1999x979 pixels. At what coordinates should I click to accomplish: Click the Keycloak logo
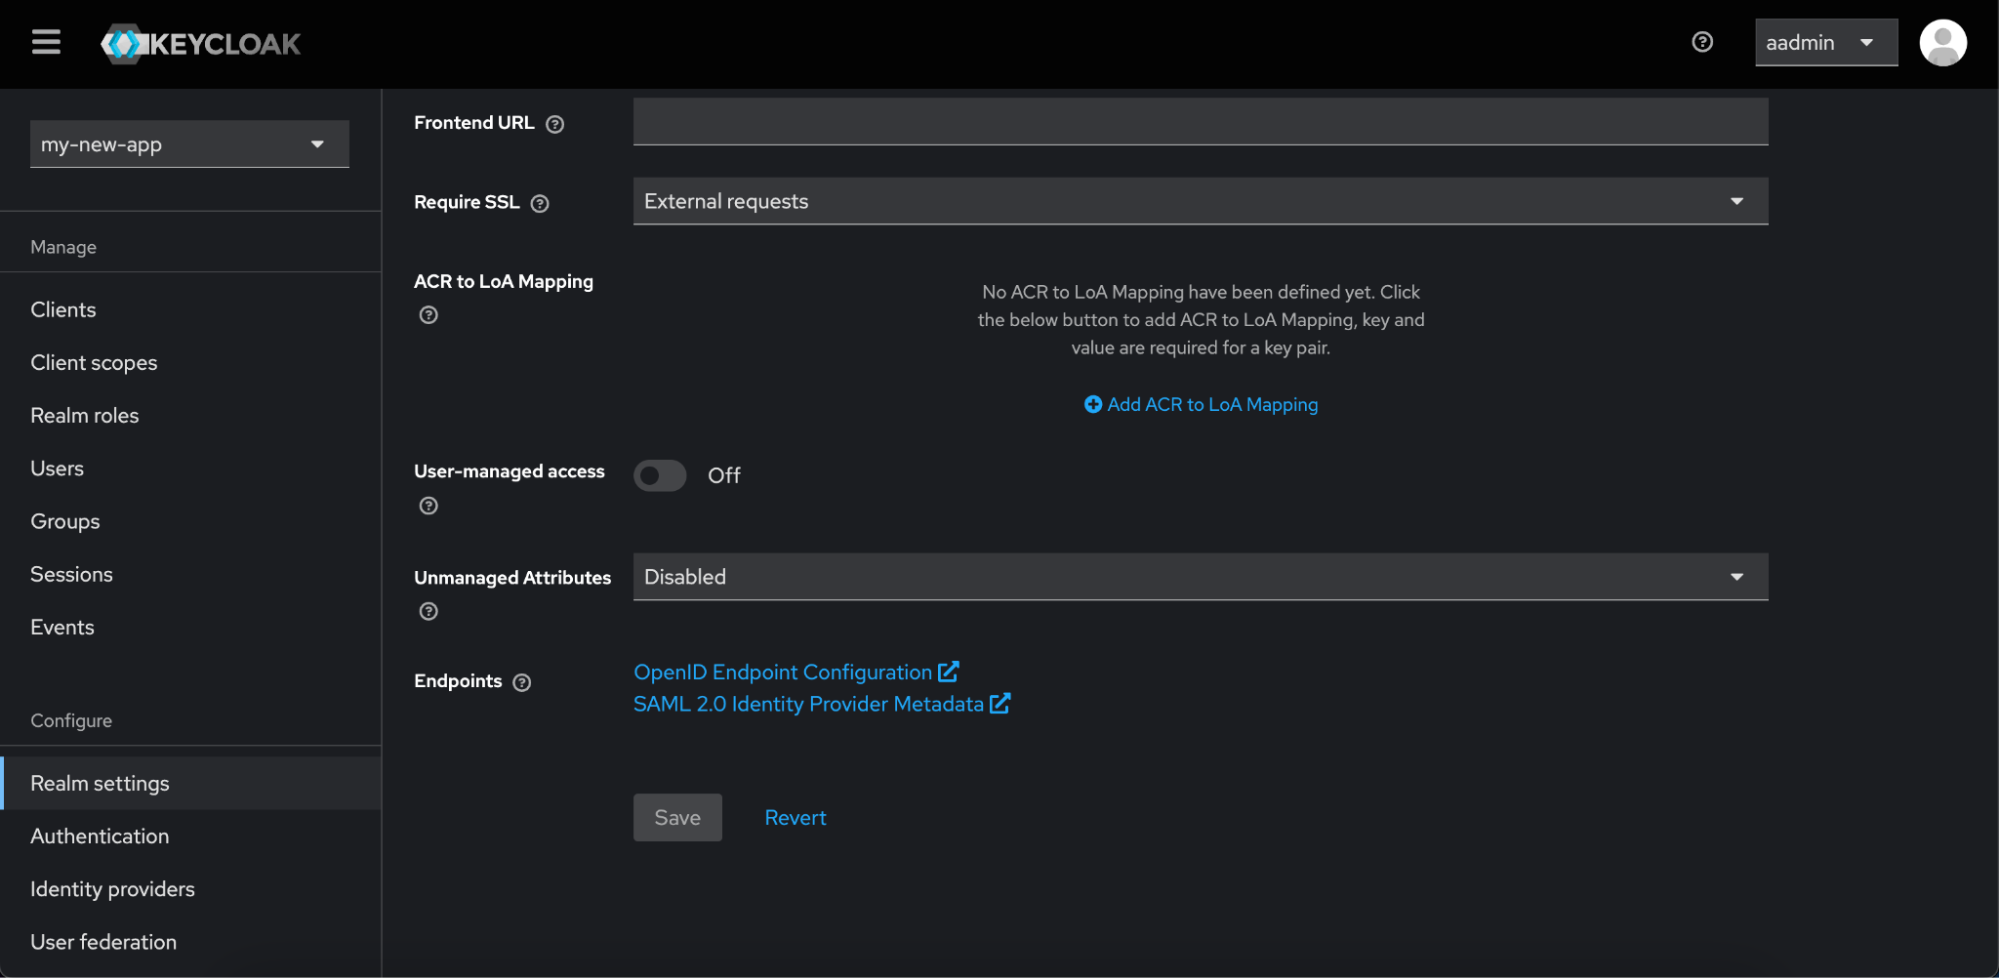201,43
